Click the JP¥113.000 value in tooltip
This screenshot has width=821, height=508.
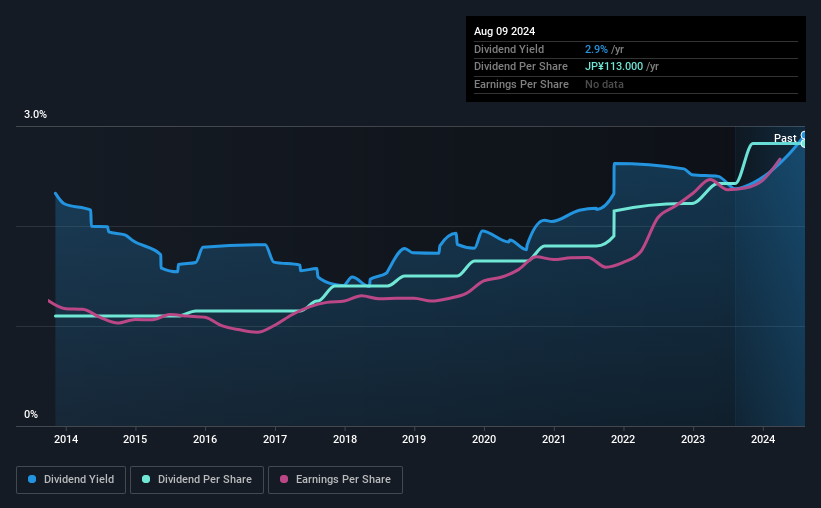(x=614, y=67)
